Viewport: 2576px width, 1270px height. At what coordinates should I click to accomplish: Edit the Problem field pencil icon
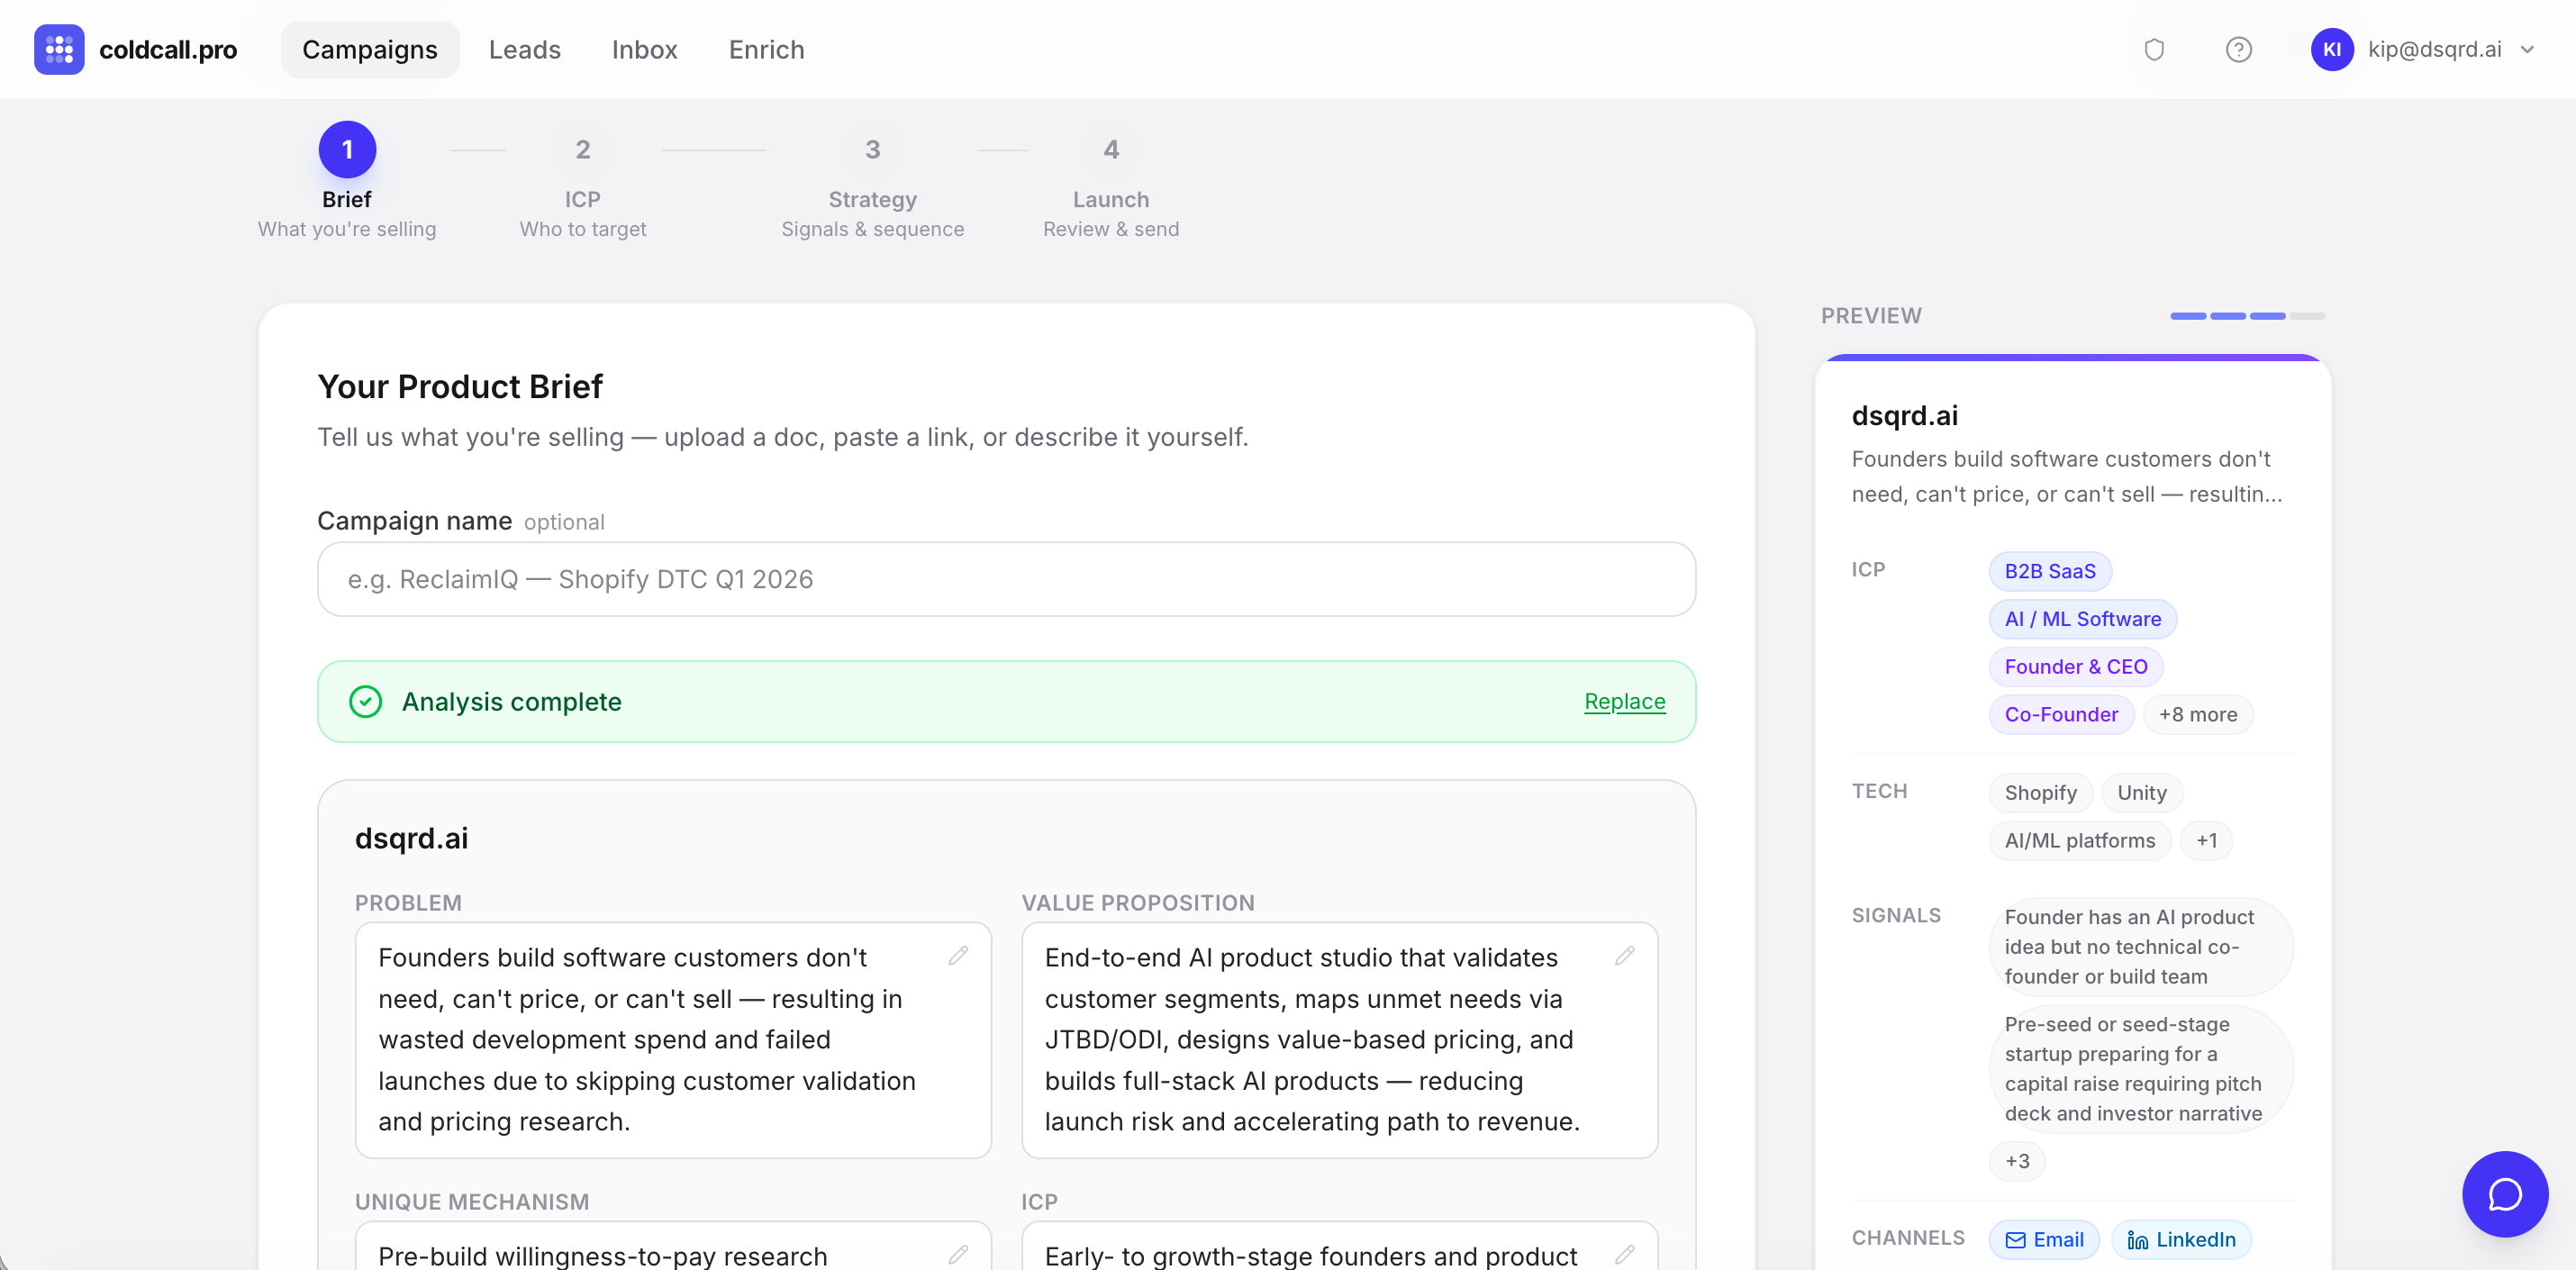[x=958, y=956]
